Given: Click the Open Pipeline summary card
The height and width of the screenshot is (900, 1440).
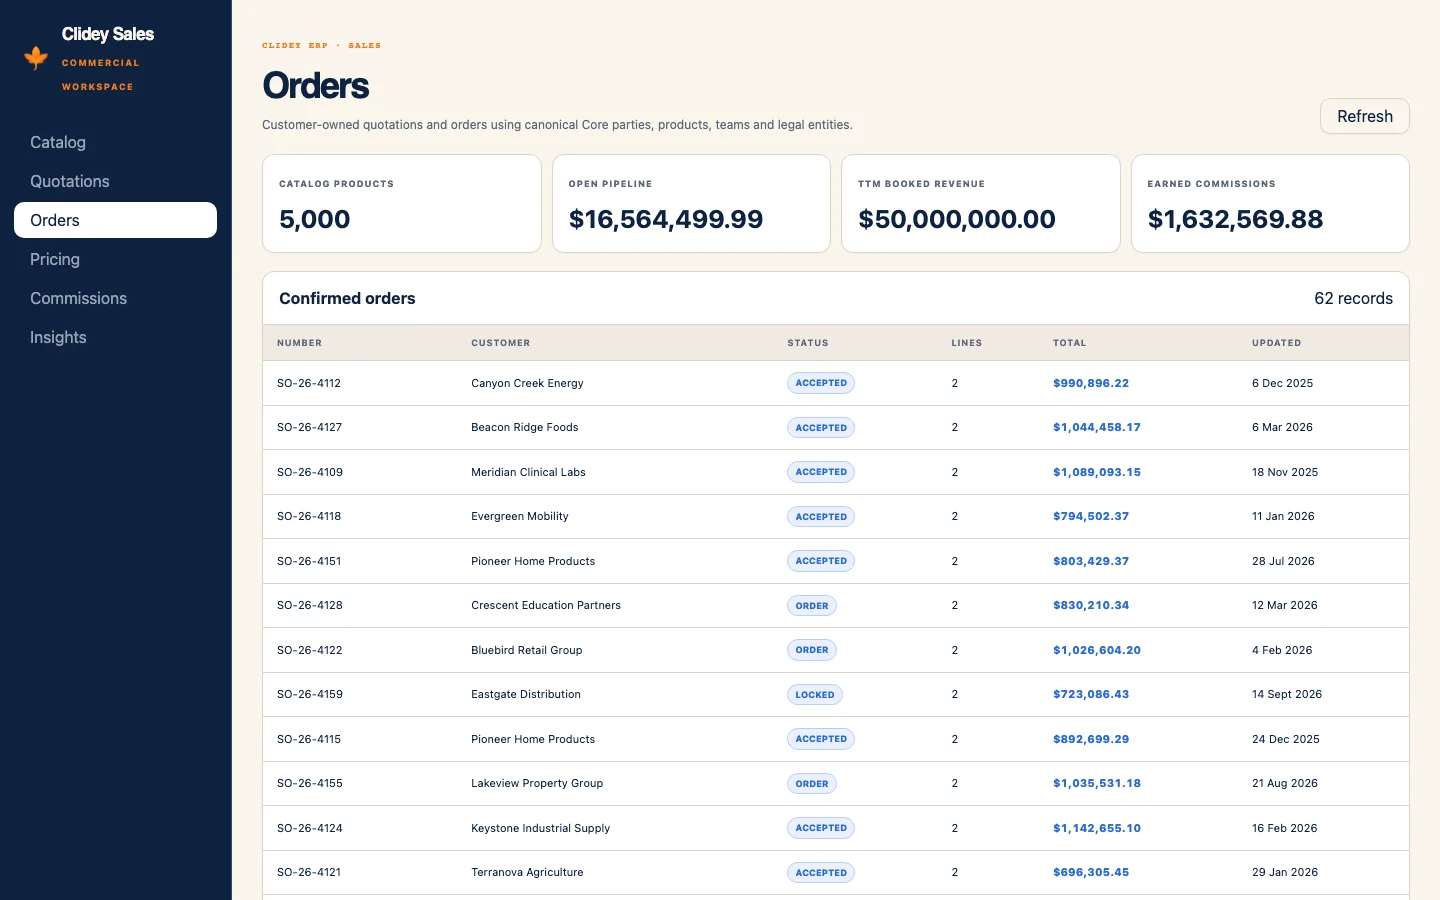Looking at the screenshot, I should click(x=691, y=203).
